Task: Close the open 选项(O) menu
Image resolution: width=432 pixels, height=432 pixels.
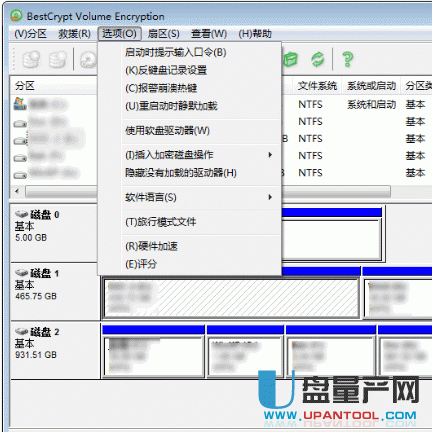Action: (119, 34)
